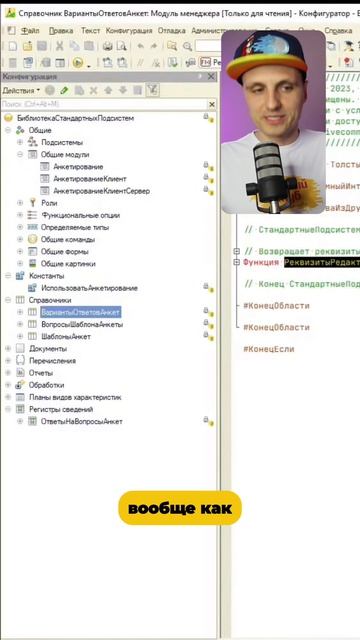
Task: Expand the Общие картинки node
Action: pyautogui.click(x=20, y=264)
